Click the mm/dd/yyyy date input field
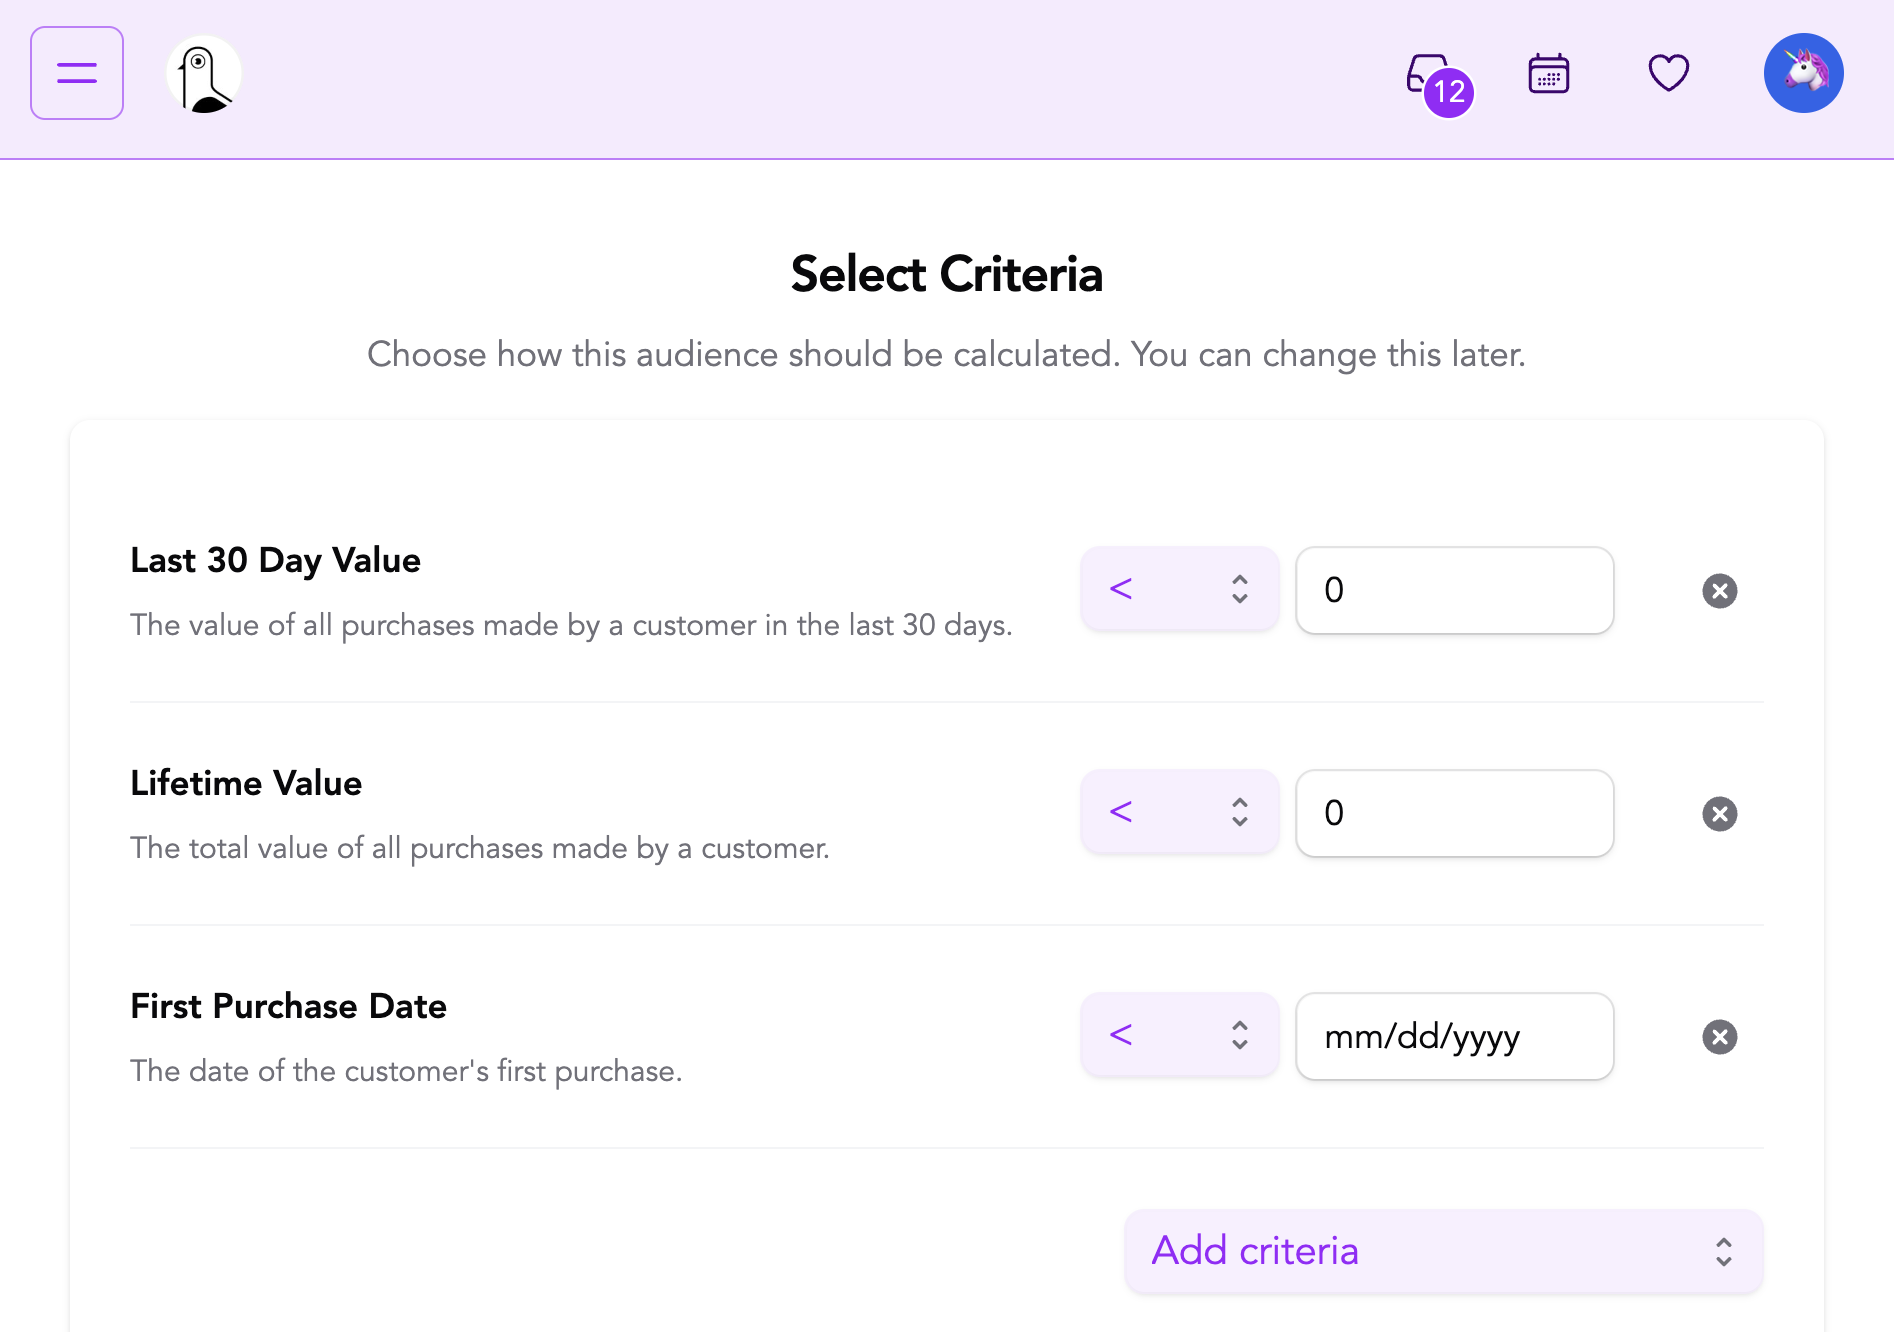Viewport: 1894px width, 1332px height. 1453,1037
